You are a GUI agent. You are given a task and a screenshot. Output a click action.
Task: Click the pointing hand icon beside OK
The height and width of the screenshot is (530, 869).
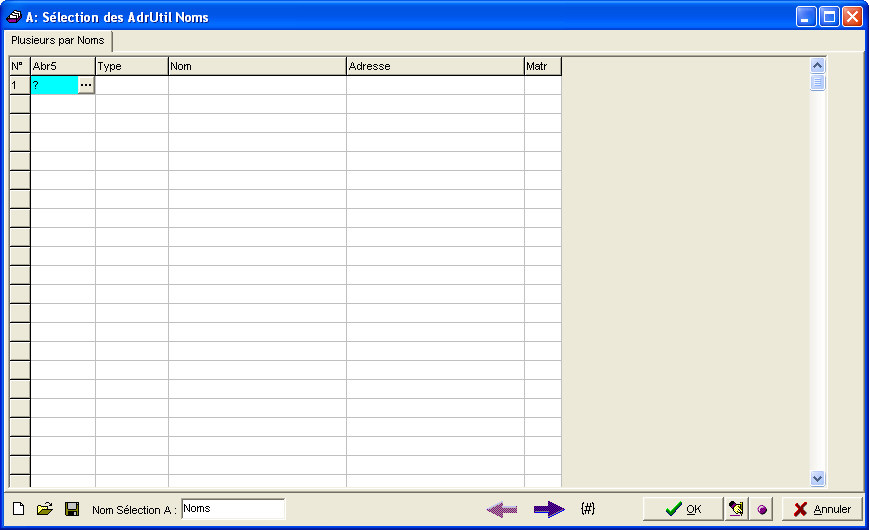pos(736,508)
